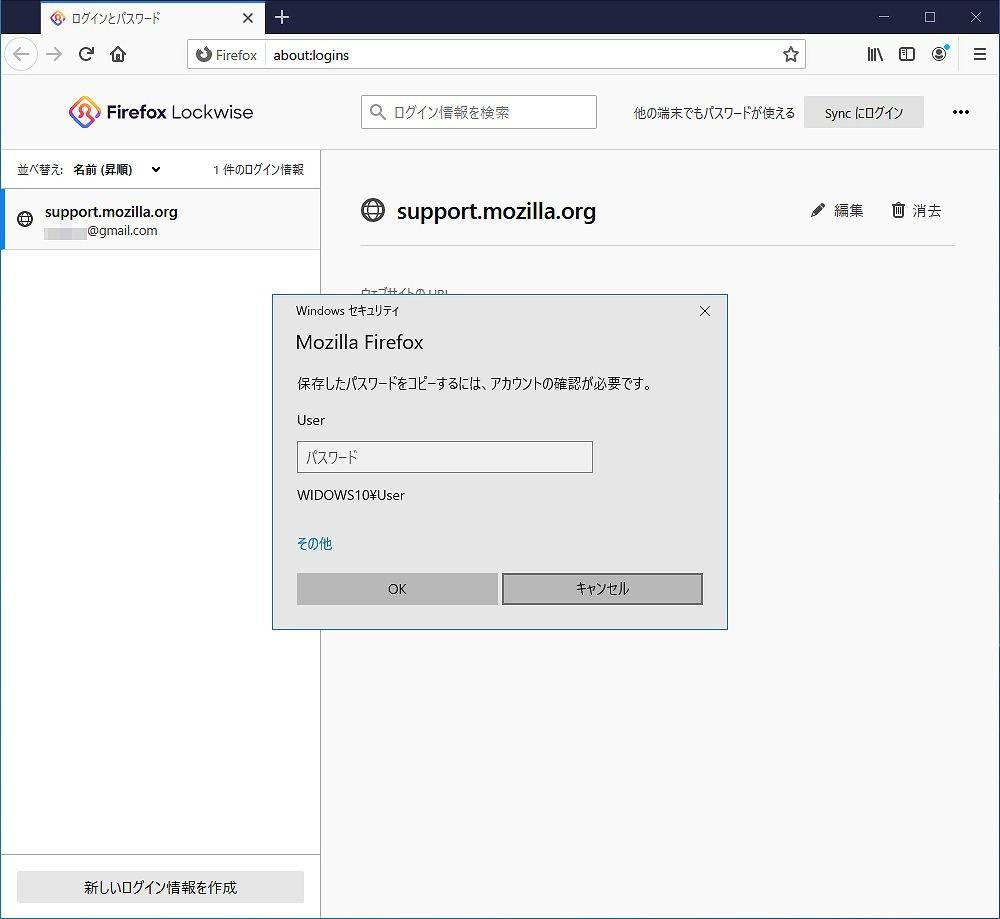Click the 1 件のログイン情報 count text

pos(258,170)
